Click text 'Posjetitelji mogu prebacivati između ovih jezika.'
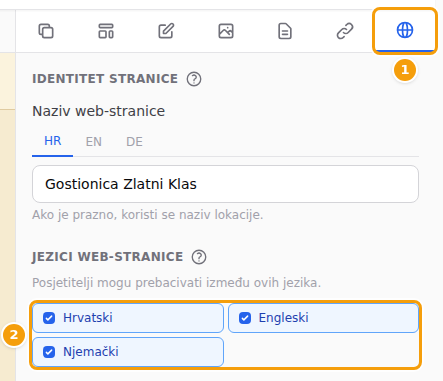This screenshot has width=443, height=381. coord(176,283)
